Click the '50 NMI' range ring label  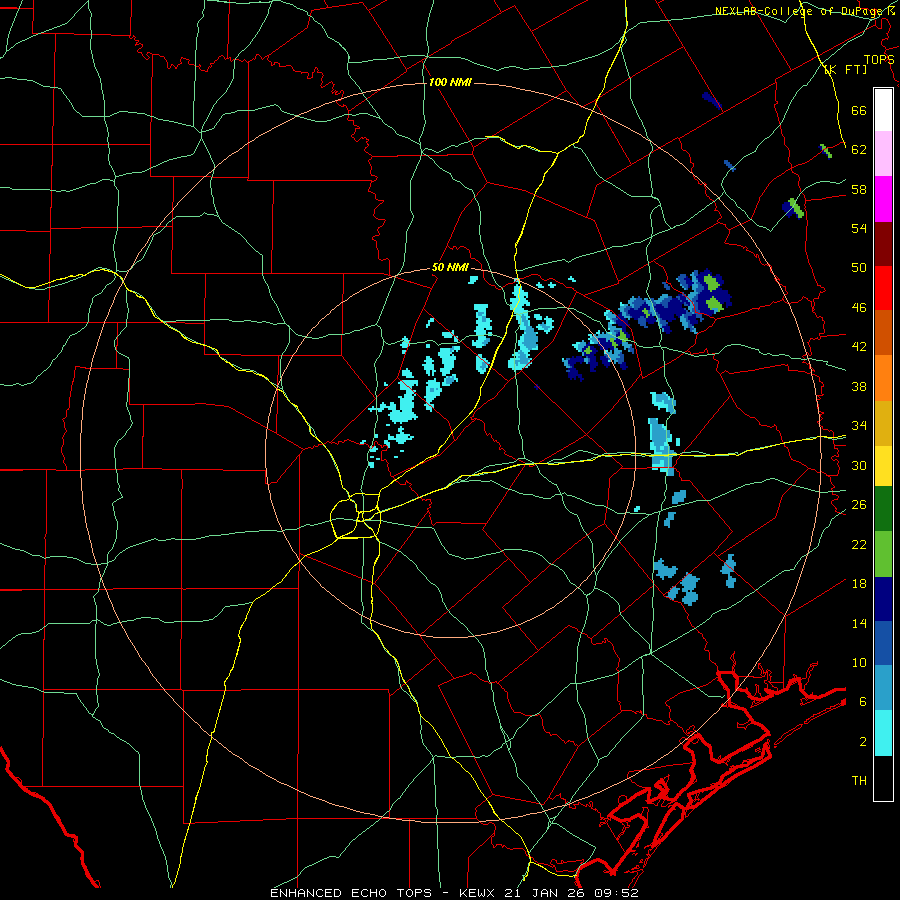(450, 267)
